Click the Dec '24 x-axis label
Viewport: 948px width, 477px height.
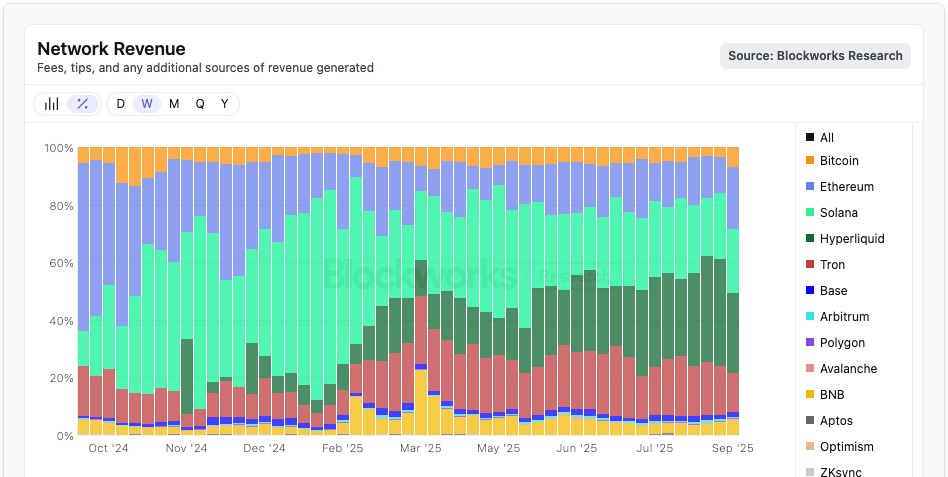click(x=264, y=449)
